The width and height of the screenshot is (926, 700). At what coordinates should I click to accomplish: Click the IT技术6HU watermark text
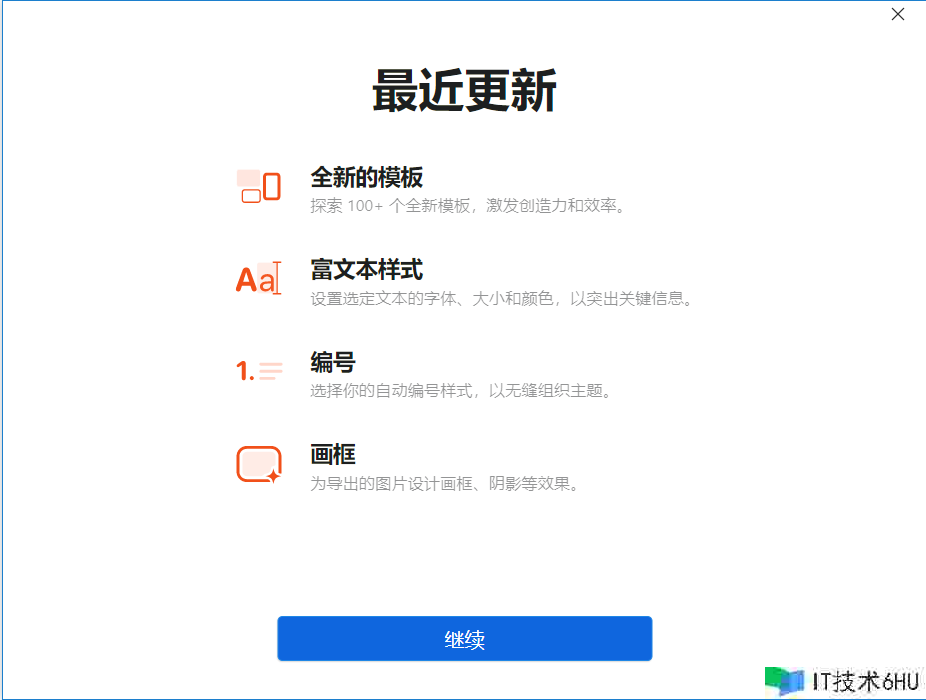pyautogui.click(x=864, y=682)
